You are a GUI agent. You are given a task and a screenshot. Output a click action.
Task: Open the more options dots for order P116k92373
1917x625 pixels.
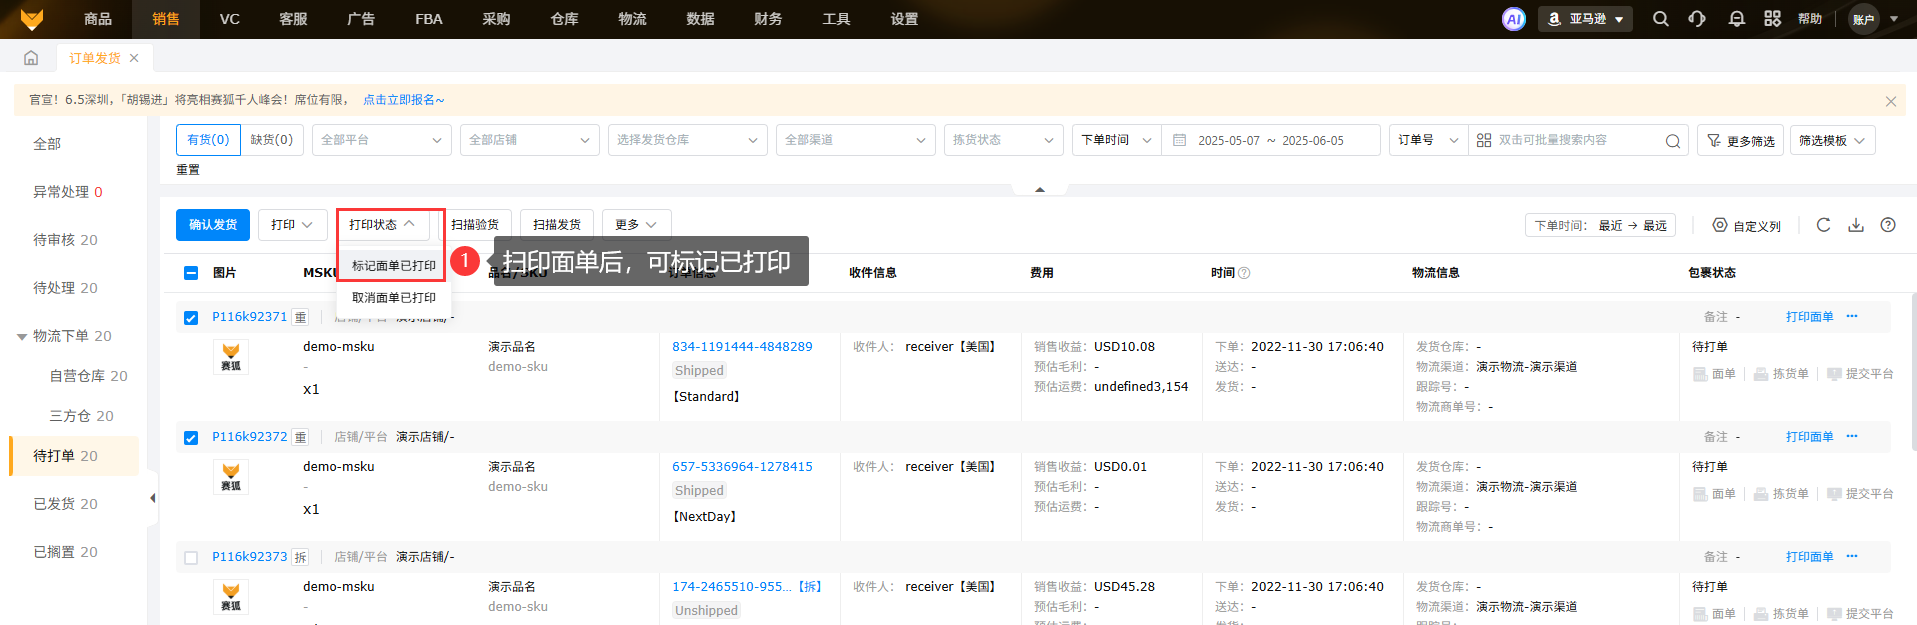[x=1852, y=556]
